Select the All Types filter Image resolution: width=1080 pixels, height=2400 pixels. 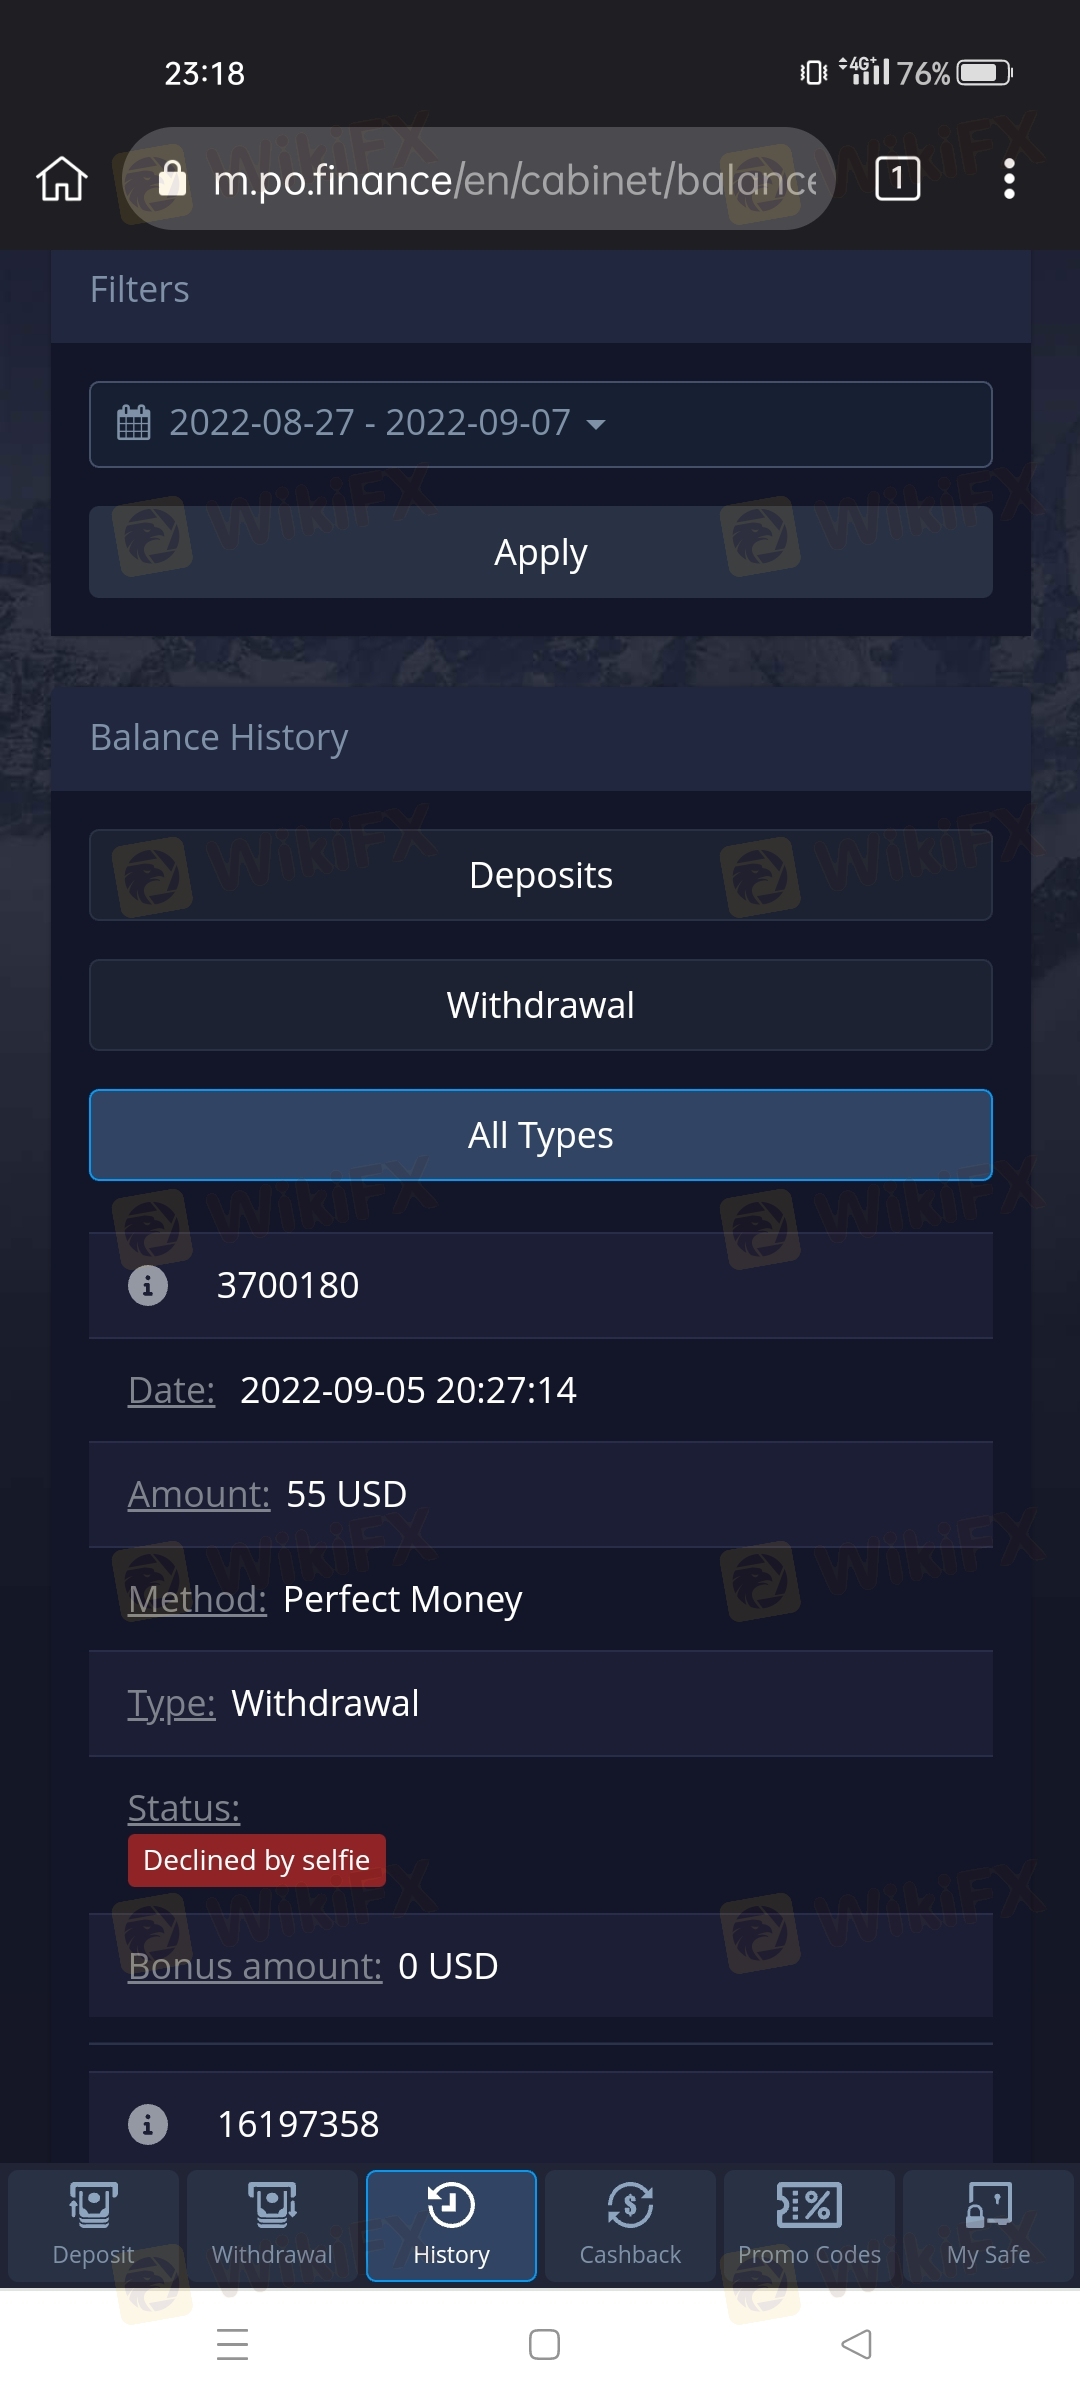(541, 1135)
